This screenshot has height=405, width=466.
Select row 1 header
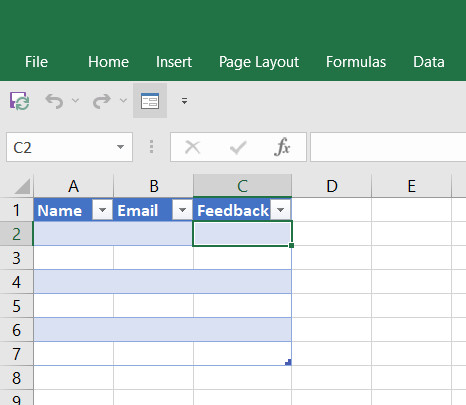click(16, 210)
